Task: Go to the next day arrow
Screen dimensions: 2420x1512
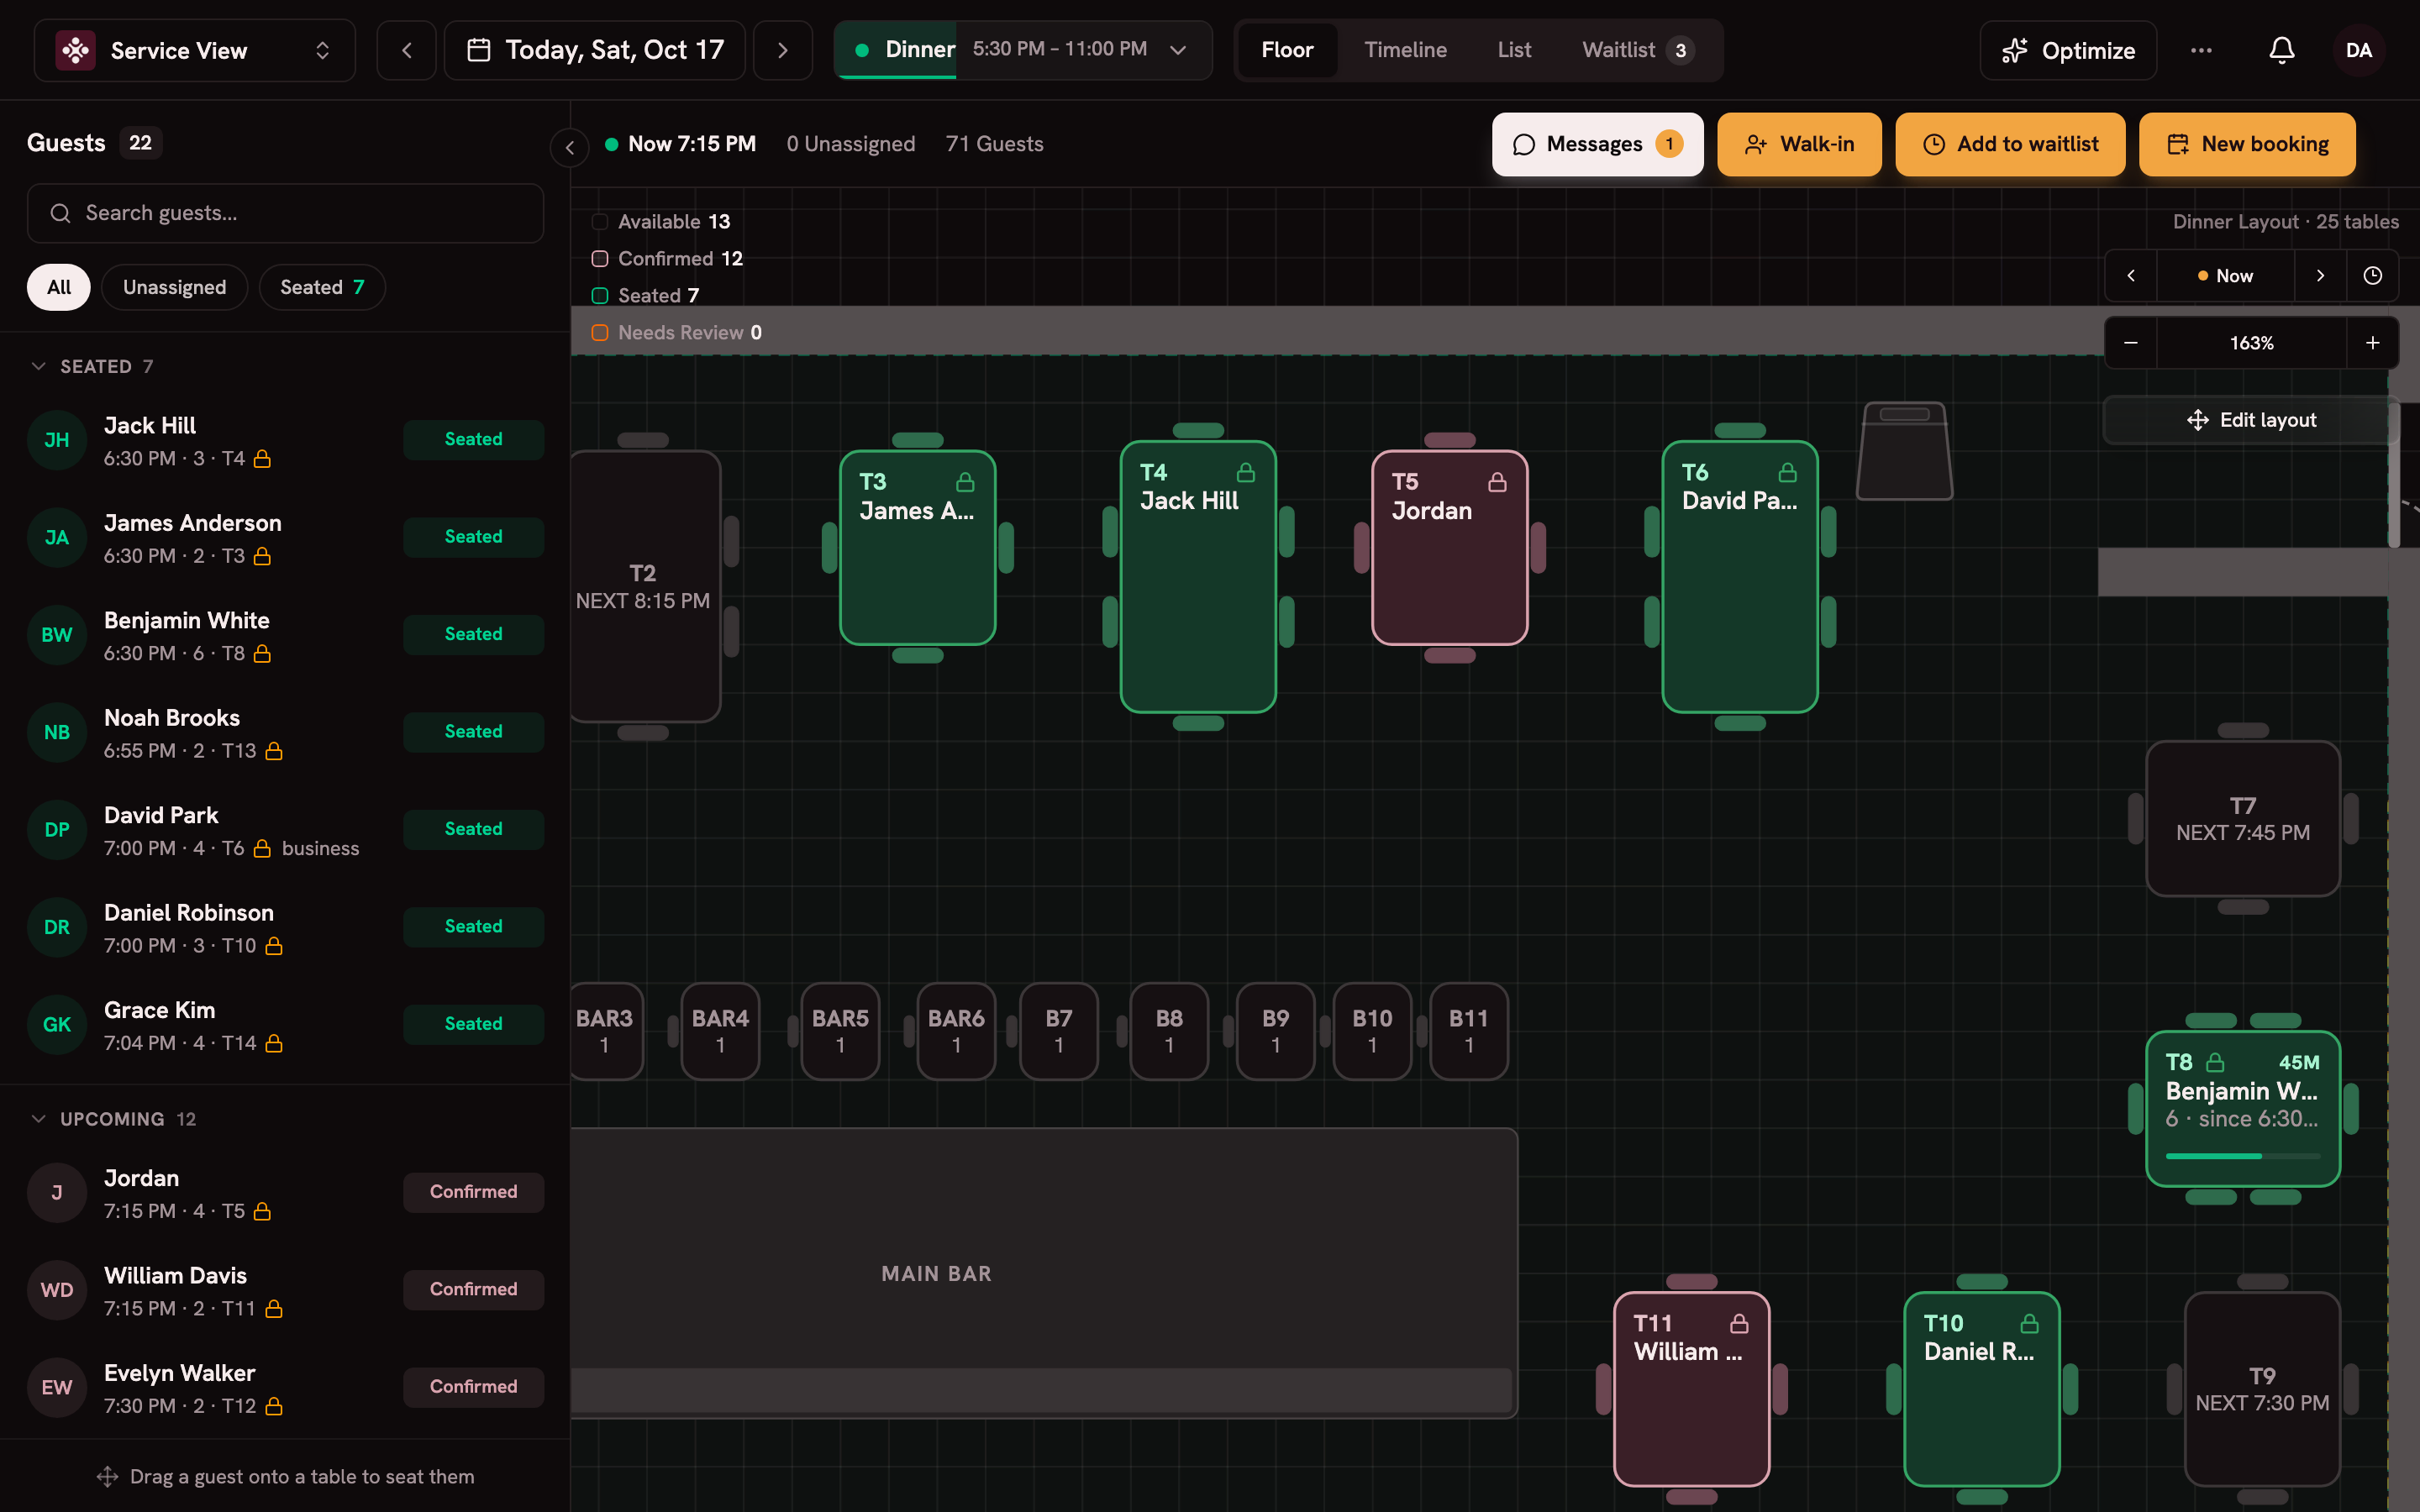Action: pos(783,50)
